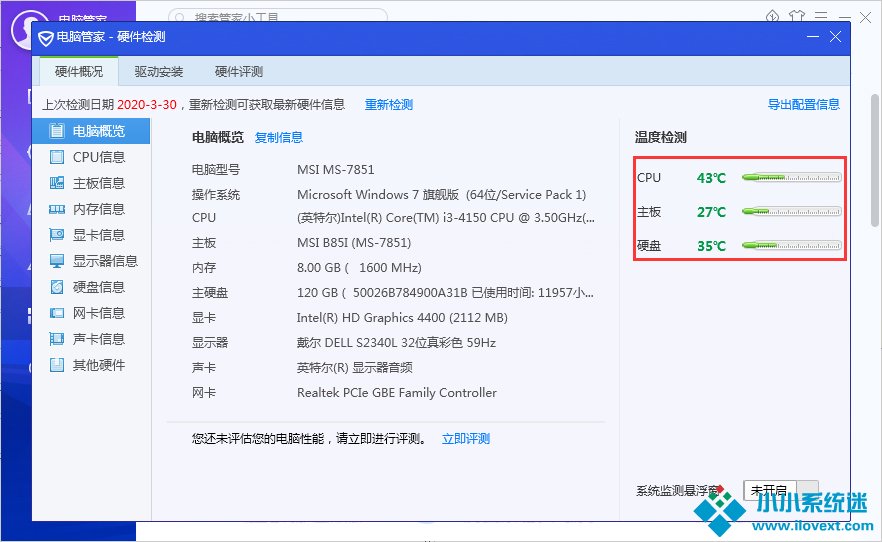Open CPU信息 in the sidebar
Image resolution: width=882 pixels, height=542 pixels.
pos(98,157)
